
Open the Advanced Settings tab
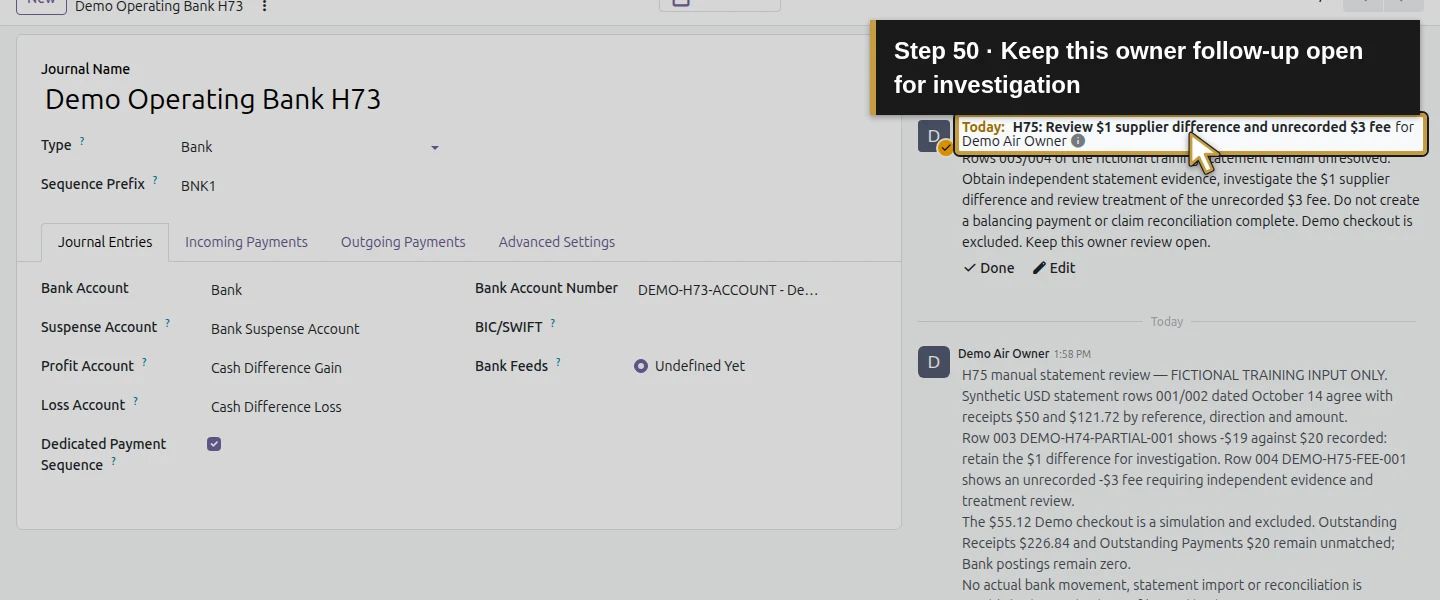click(557, 242)
